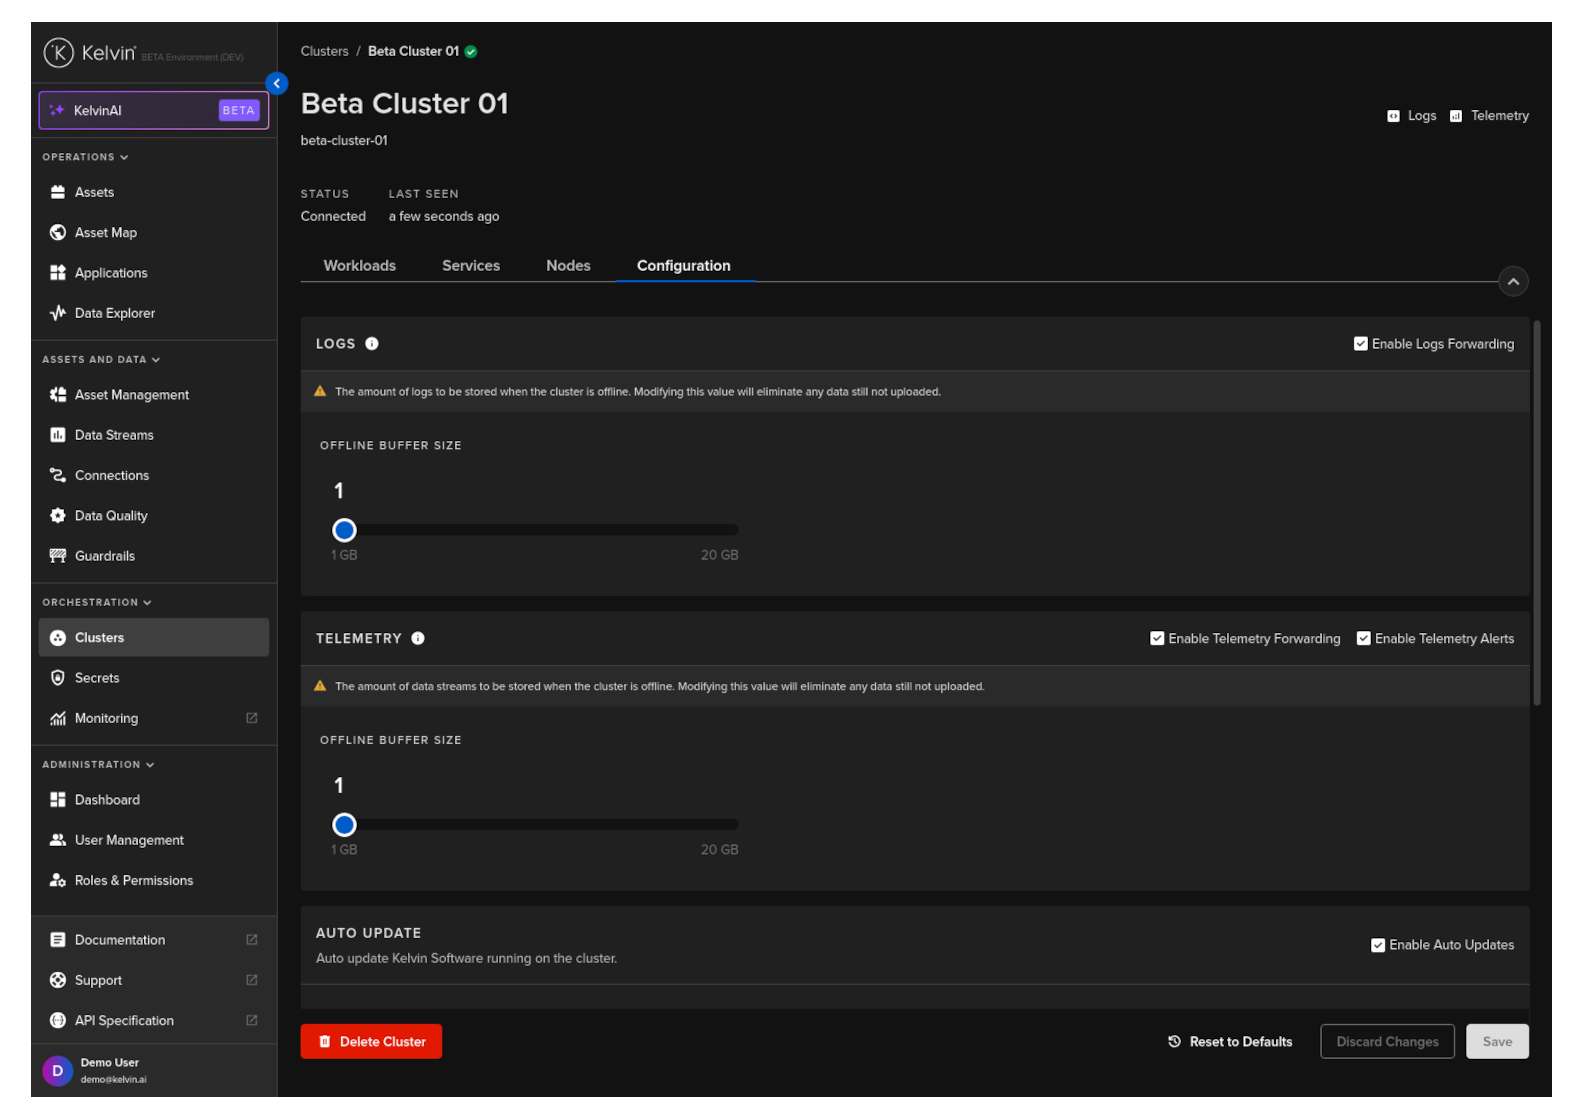The width and height of the screenshot is (1584, 1120).
Task: Open the Nodes tab
Action: pyautogui.click(x=568, y=266)
